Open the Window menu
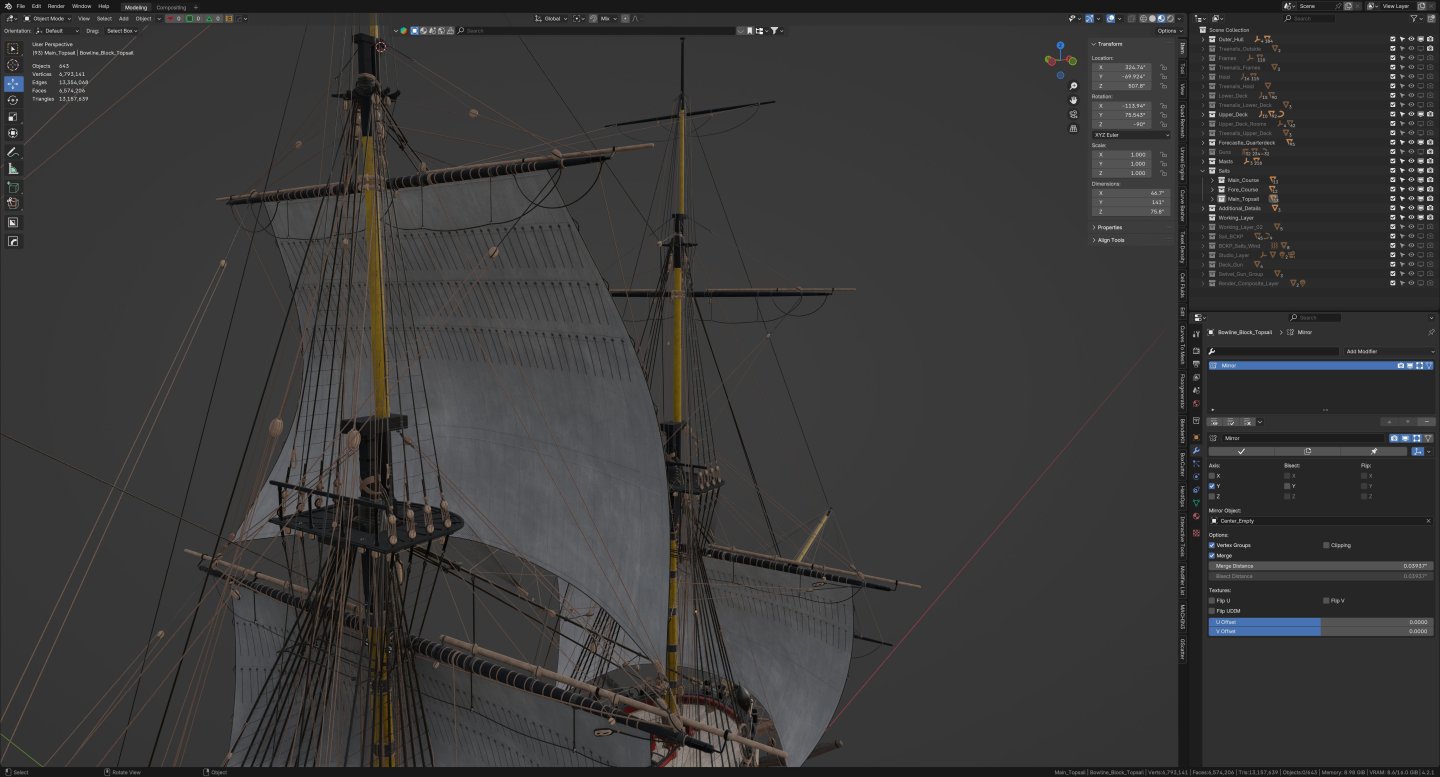The image size is (1440, 777). pos(82,6)
